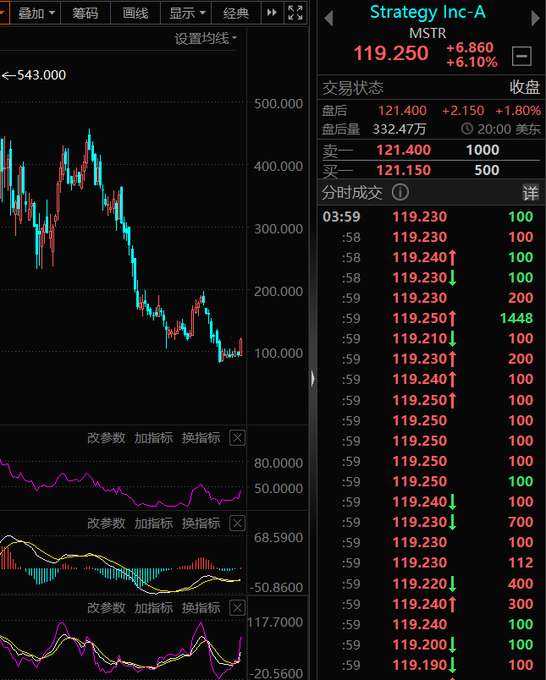Click +6.10% change percentage
The image size is (546, 680).
[471, 62]
